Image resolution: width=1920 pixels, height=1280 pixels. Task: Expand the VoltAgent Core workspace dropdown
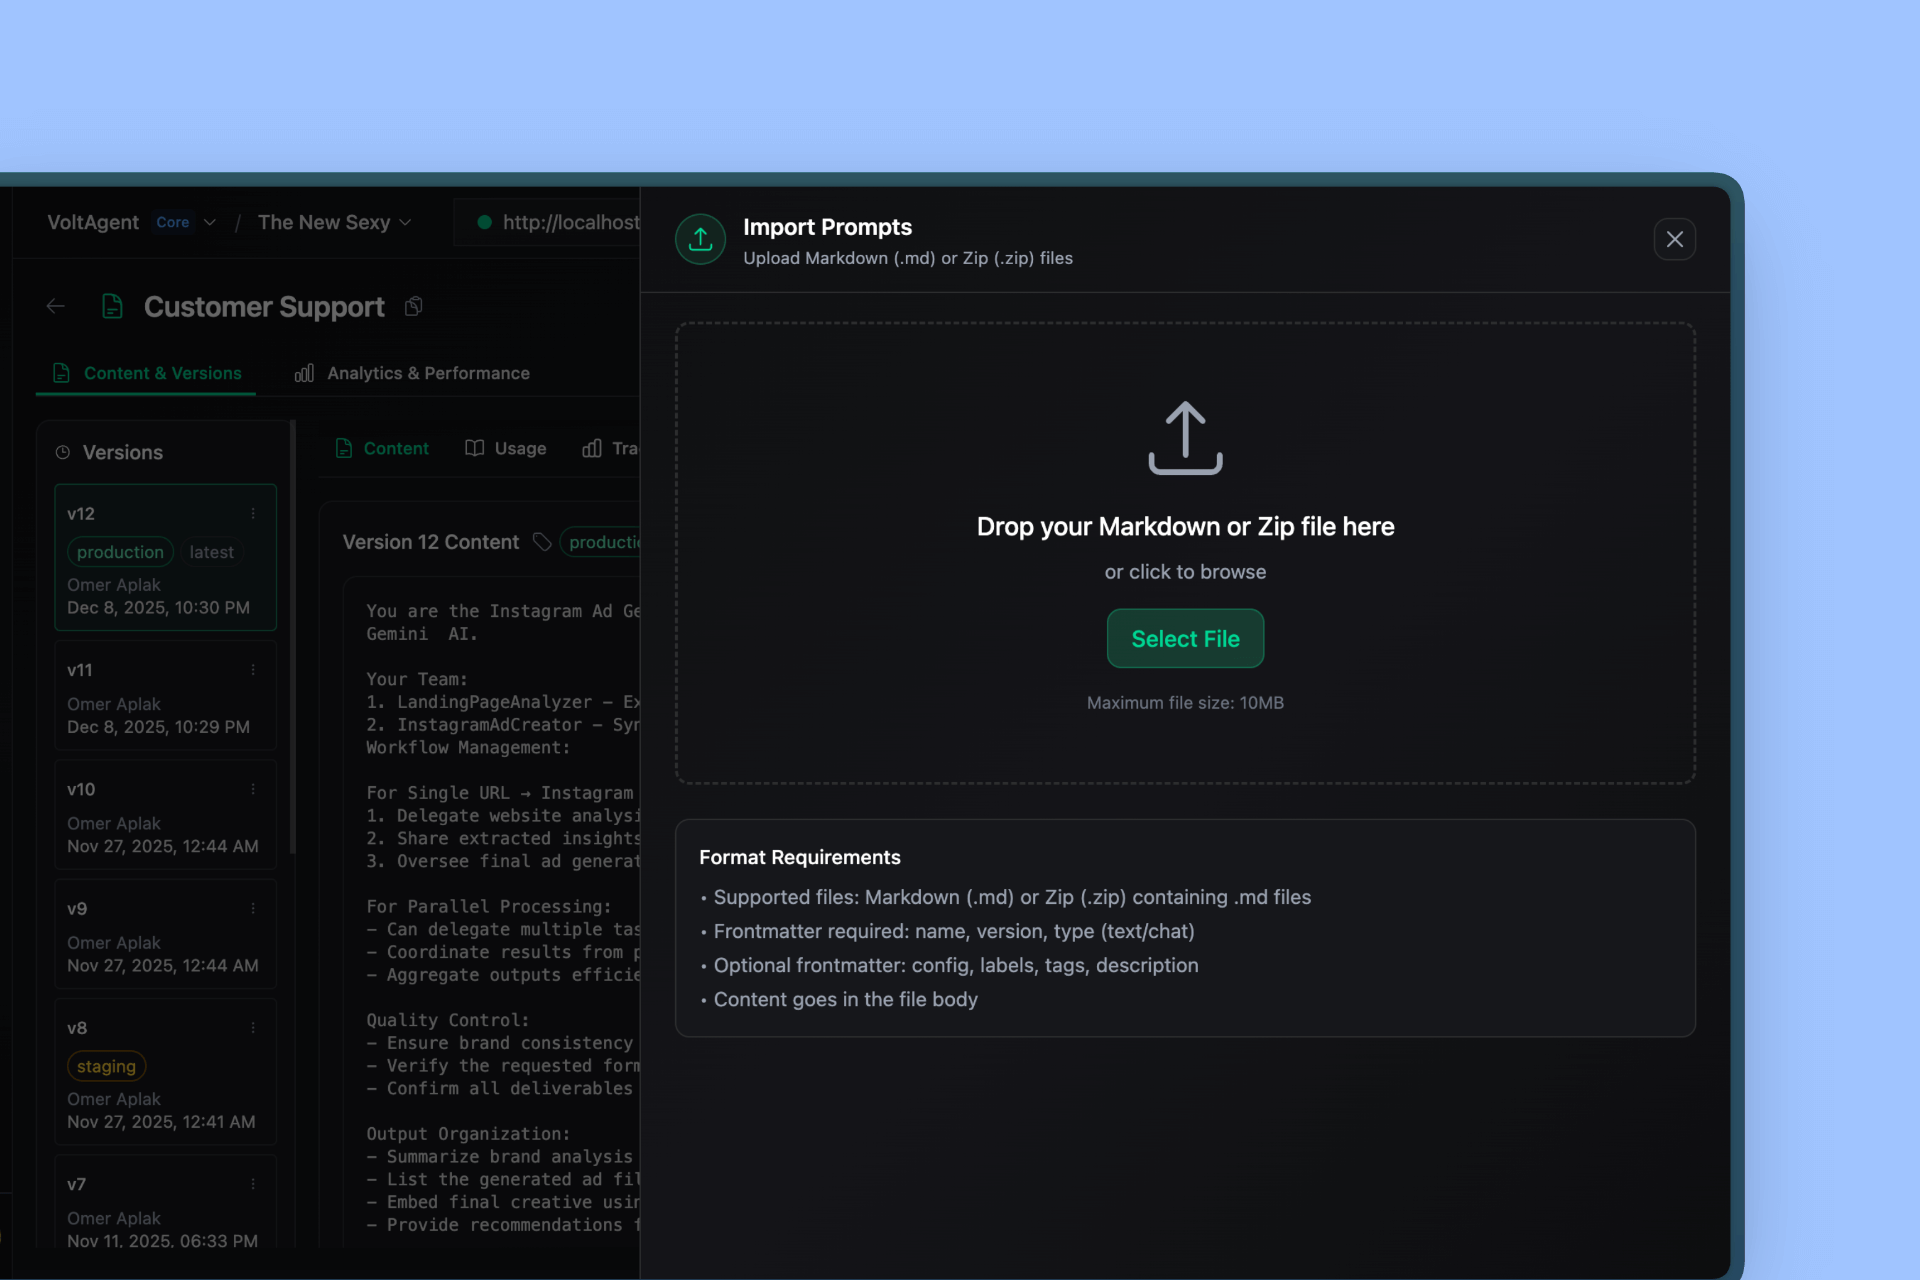coord(209,222)
